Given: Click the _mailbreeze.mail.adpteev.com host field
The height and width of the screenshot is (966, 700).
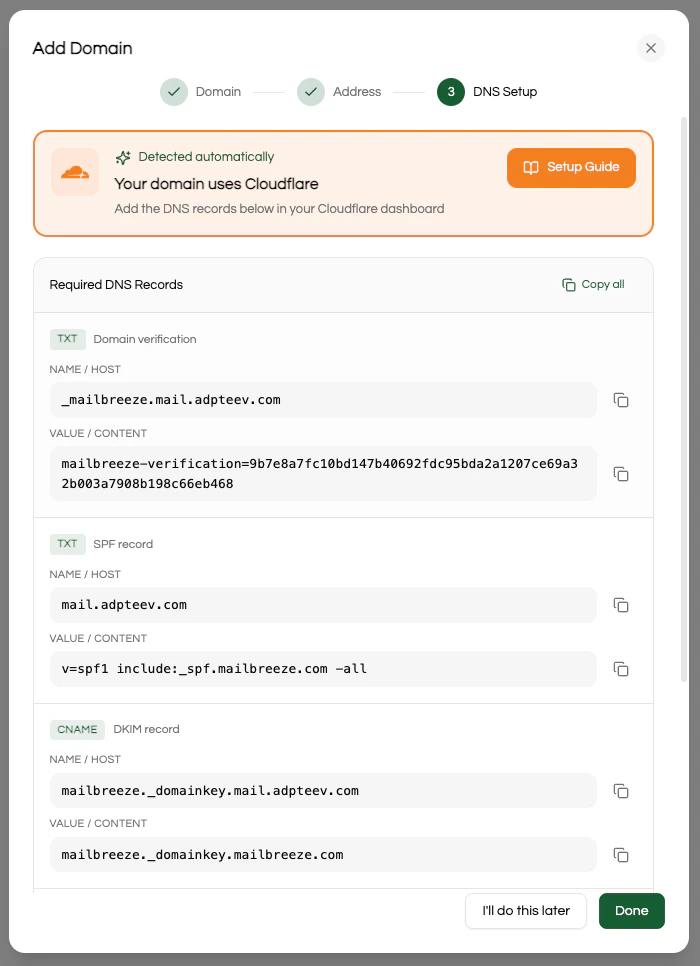Looking at the screenshot, I should [x=324, y=400].
